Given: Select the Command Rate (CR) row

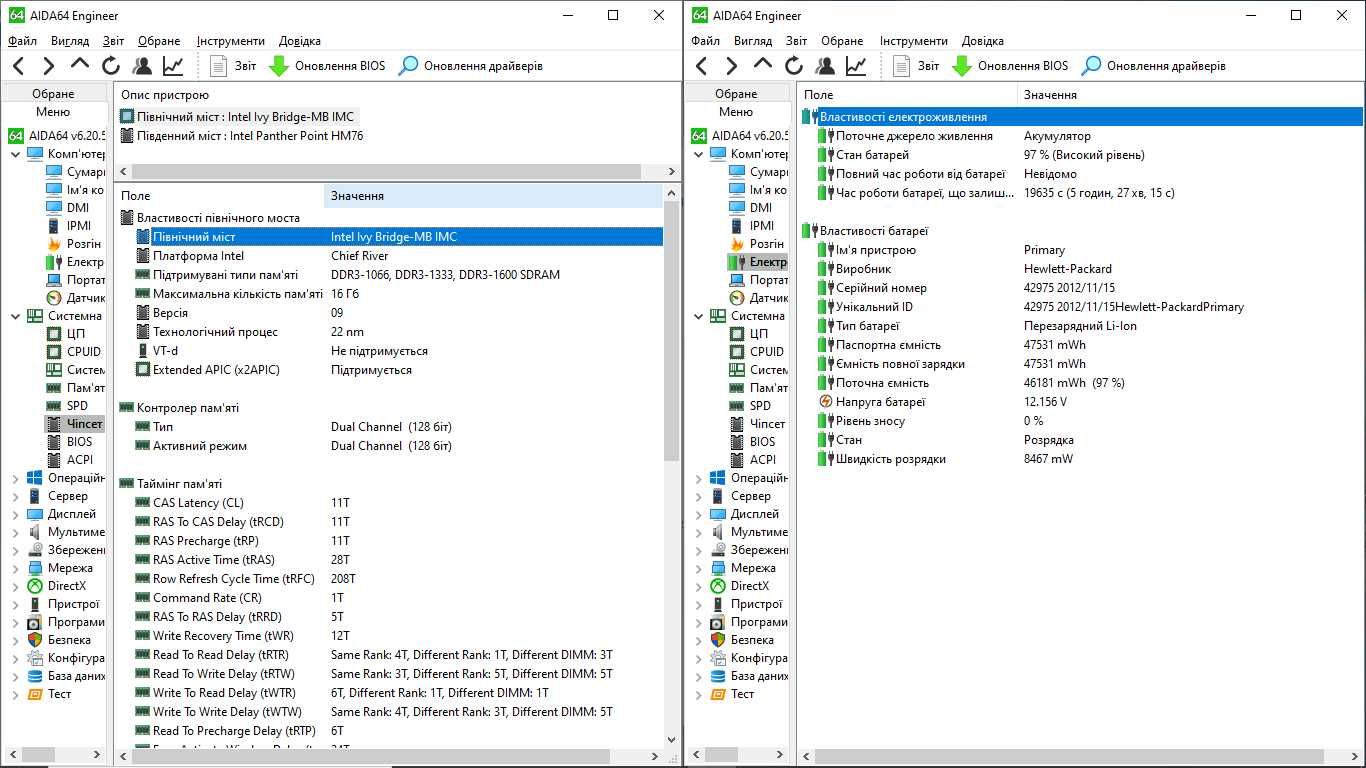Looking at the screenshot, I should coord(390,597).
